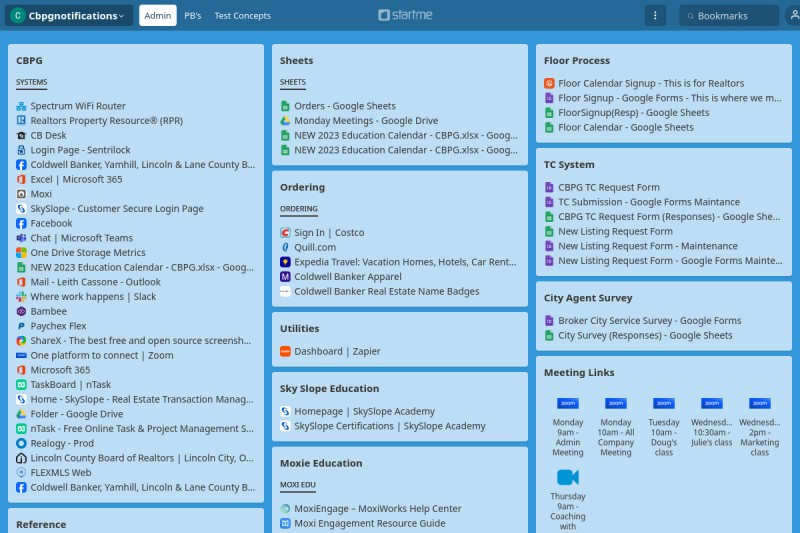Open FloorSignup(Resp) - Google Sheets

pos(633,113)
